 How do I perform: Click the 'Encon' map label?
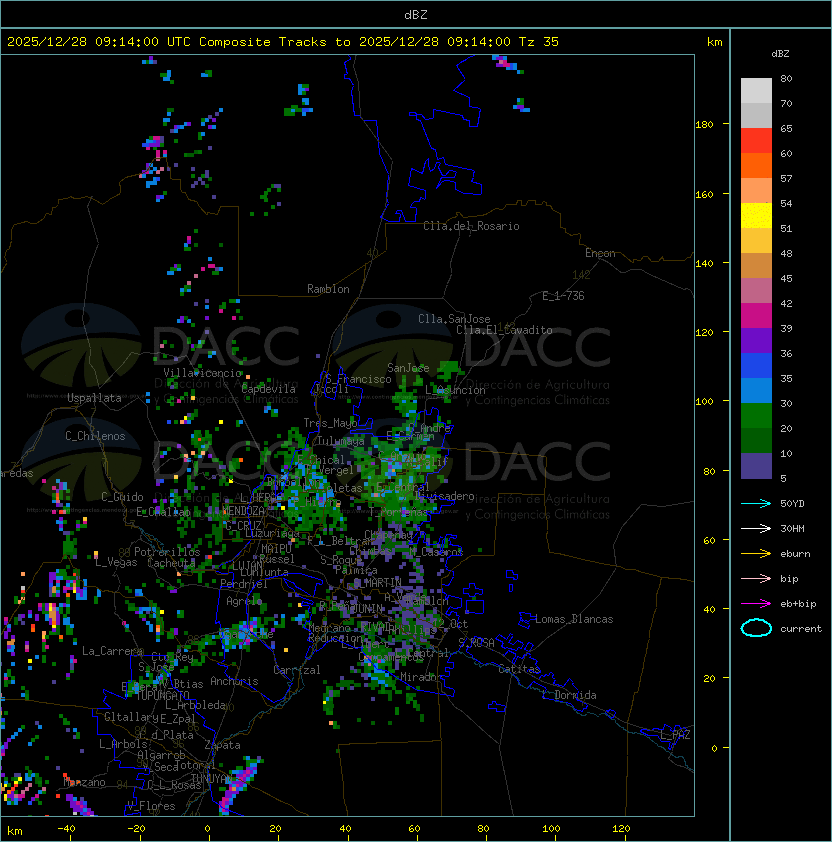[x=600, y=253]
